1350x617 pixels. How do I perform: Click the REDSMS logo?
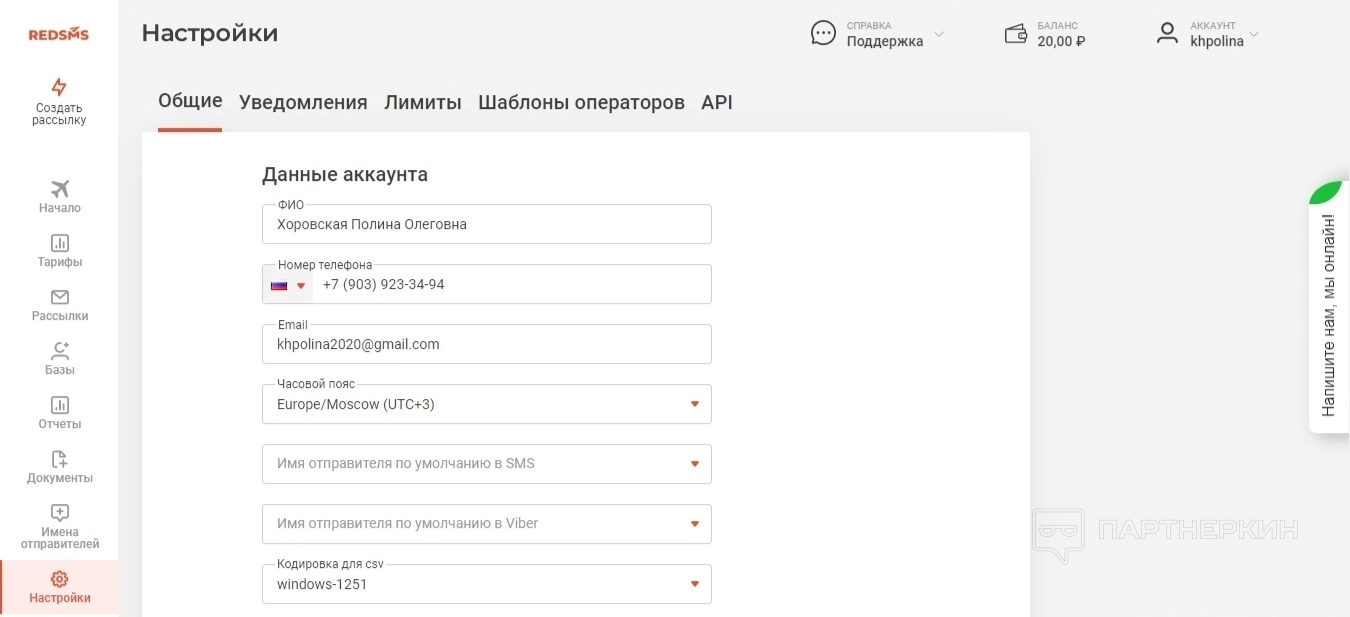point(58,34)
